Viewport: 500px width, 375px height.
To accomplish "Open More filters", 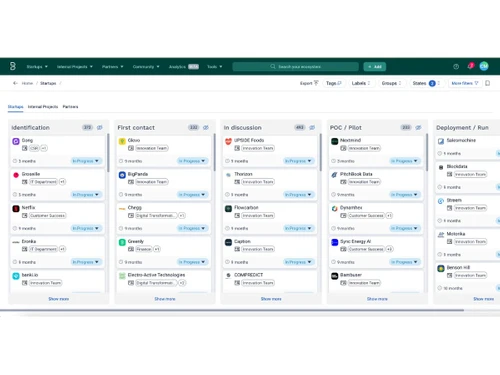I will [465, 83].
